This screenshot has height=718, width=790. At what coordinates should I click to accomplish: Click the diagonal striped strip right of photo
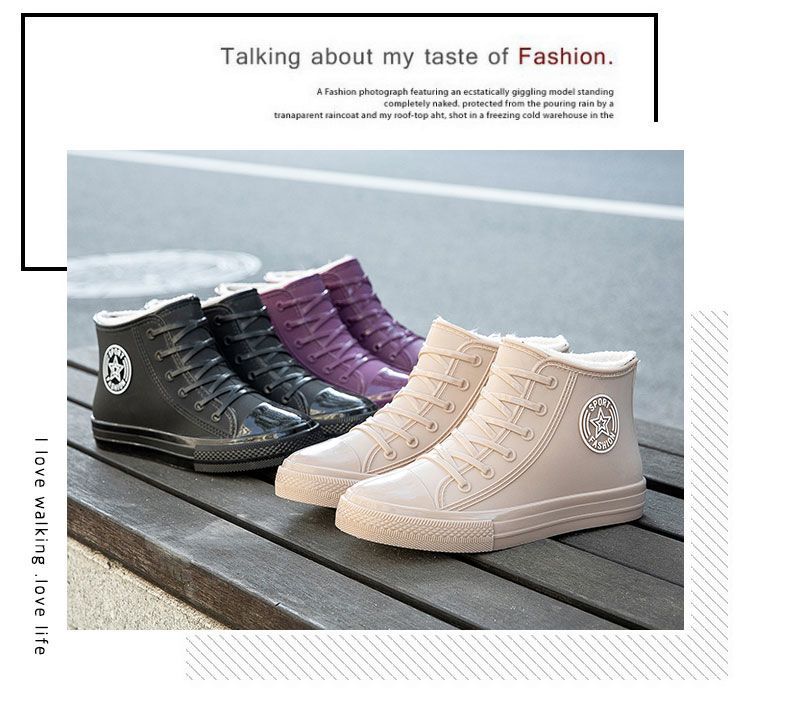[709, 471]
